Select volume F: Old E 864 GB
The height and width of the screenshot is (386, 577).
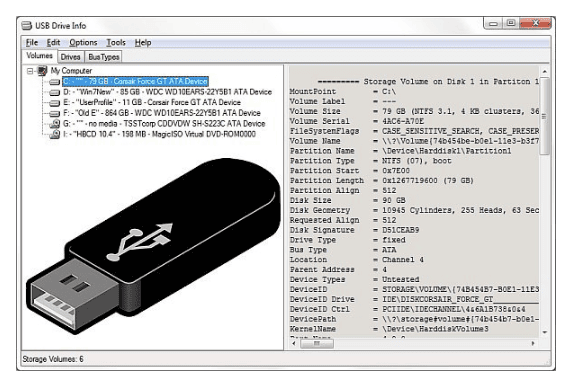click(162, 113)
